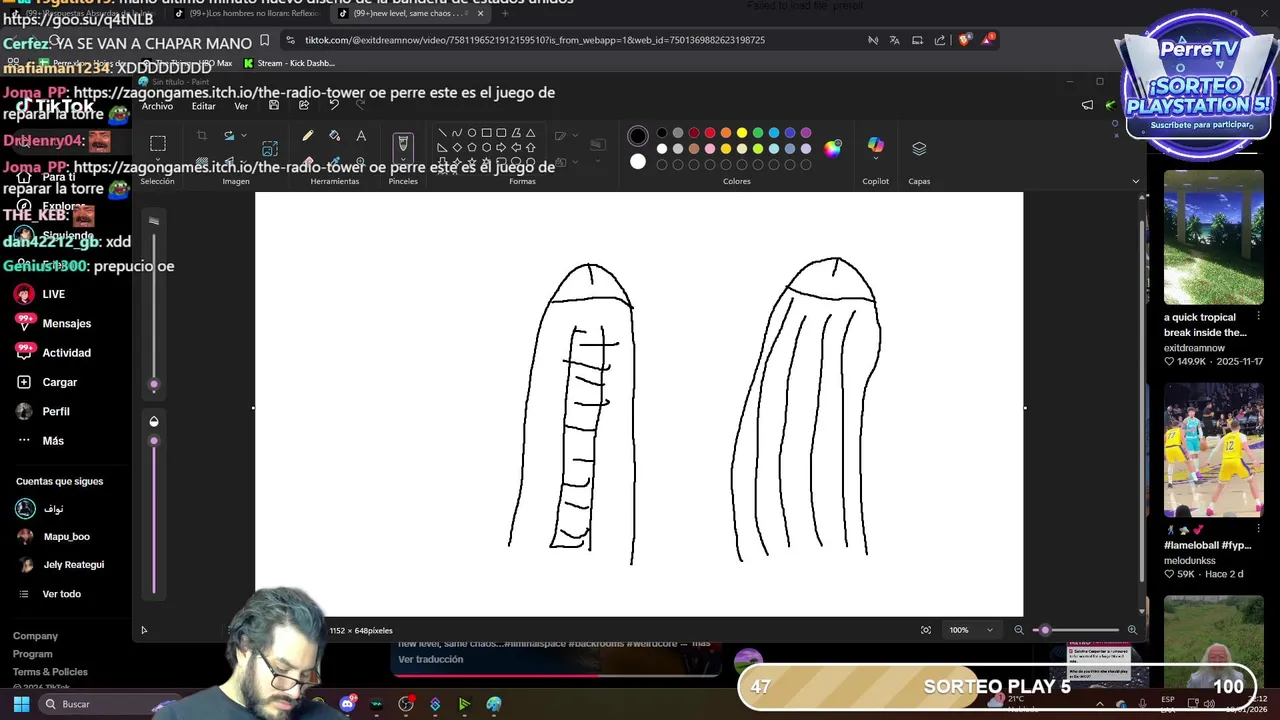This screenshot has width=1280, height=720.
Task: Switch to the 'new level, same chaos' tab
Action: coord(410,14)
